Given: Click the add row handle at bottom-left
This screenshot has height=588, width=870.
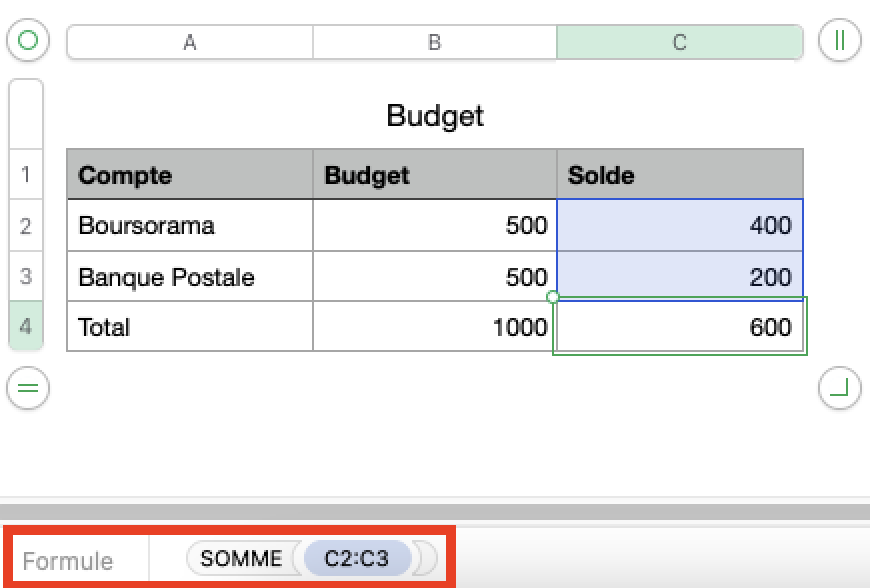Looking at the screenshot, I should [x=28, y=388].
